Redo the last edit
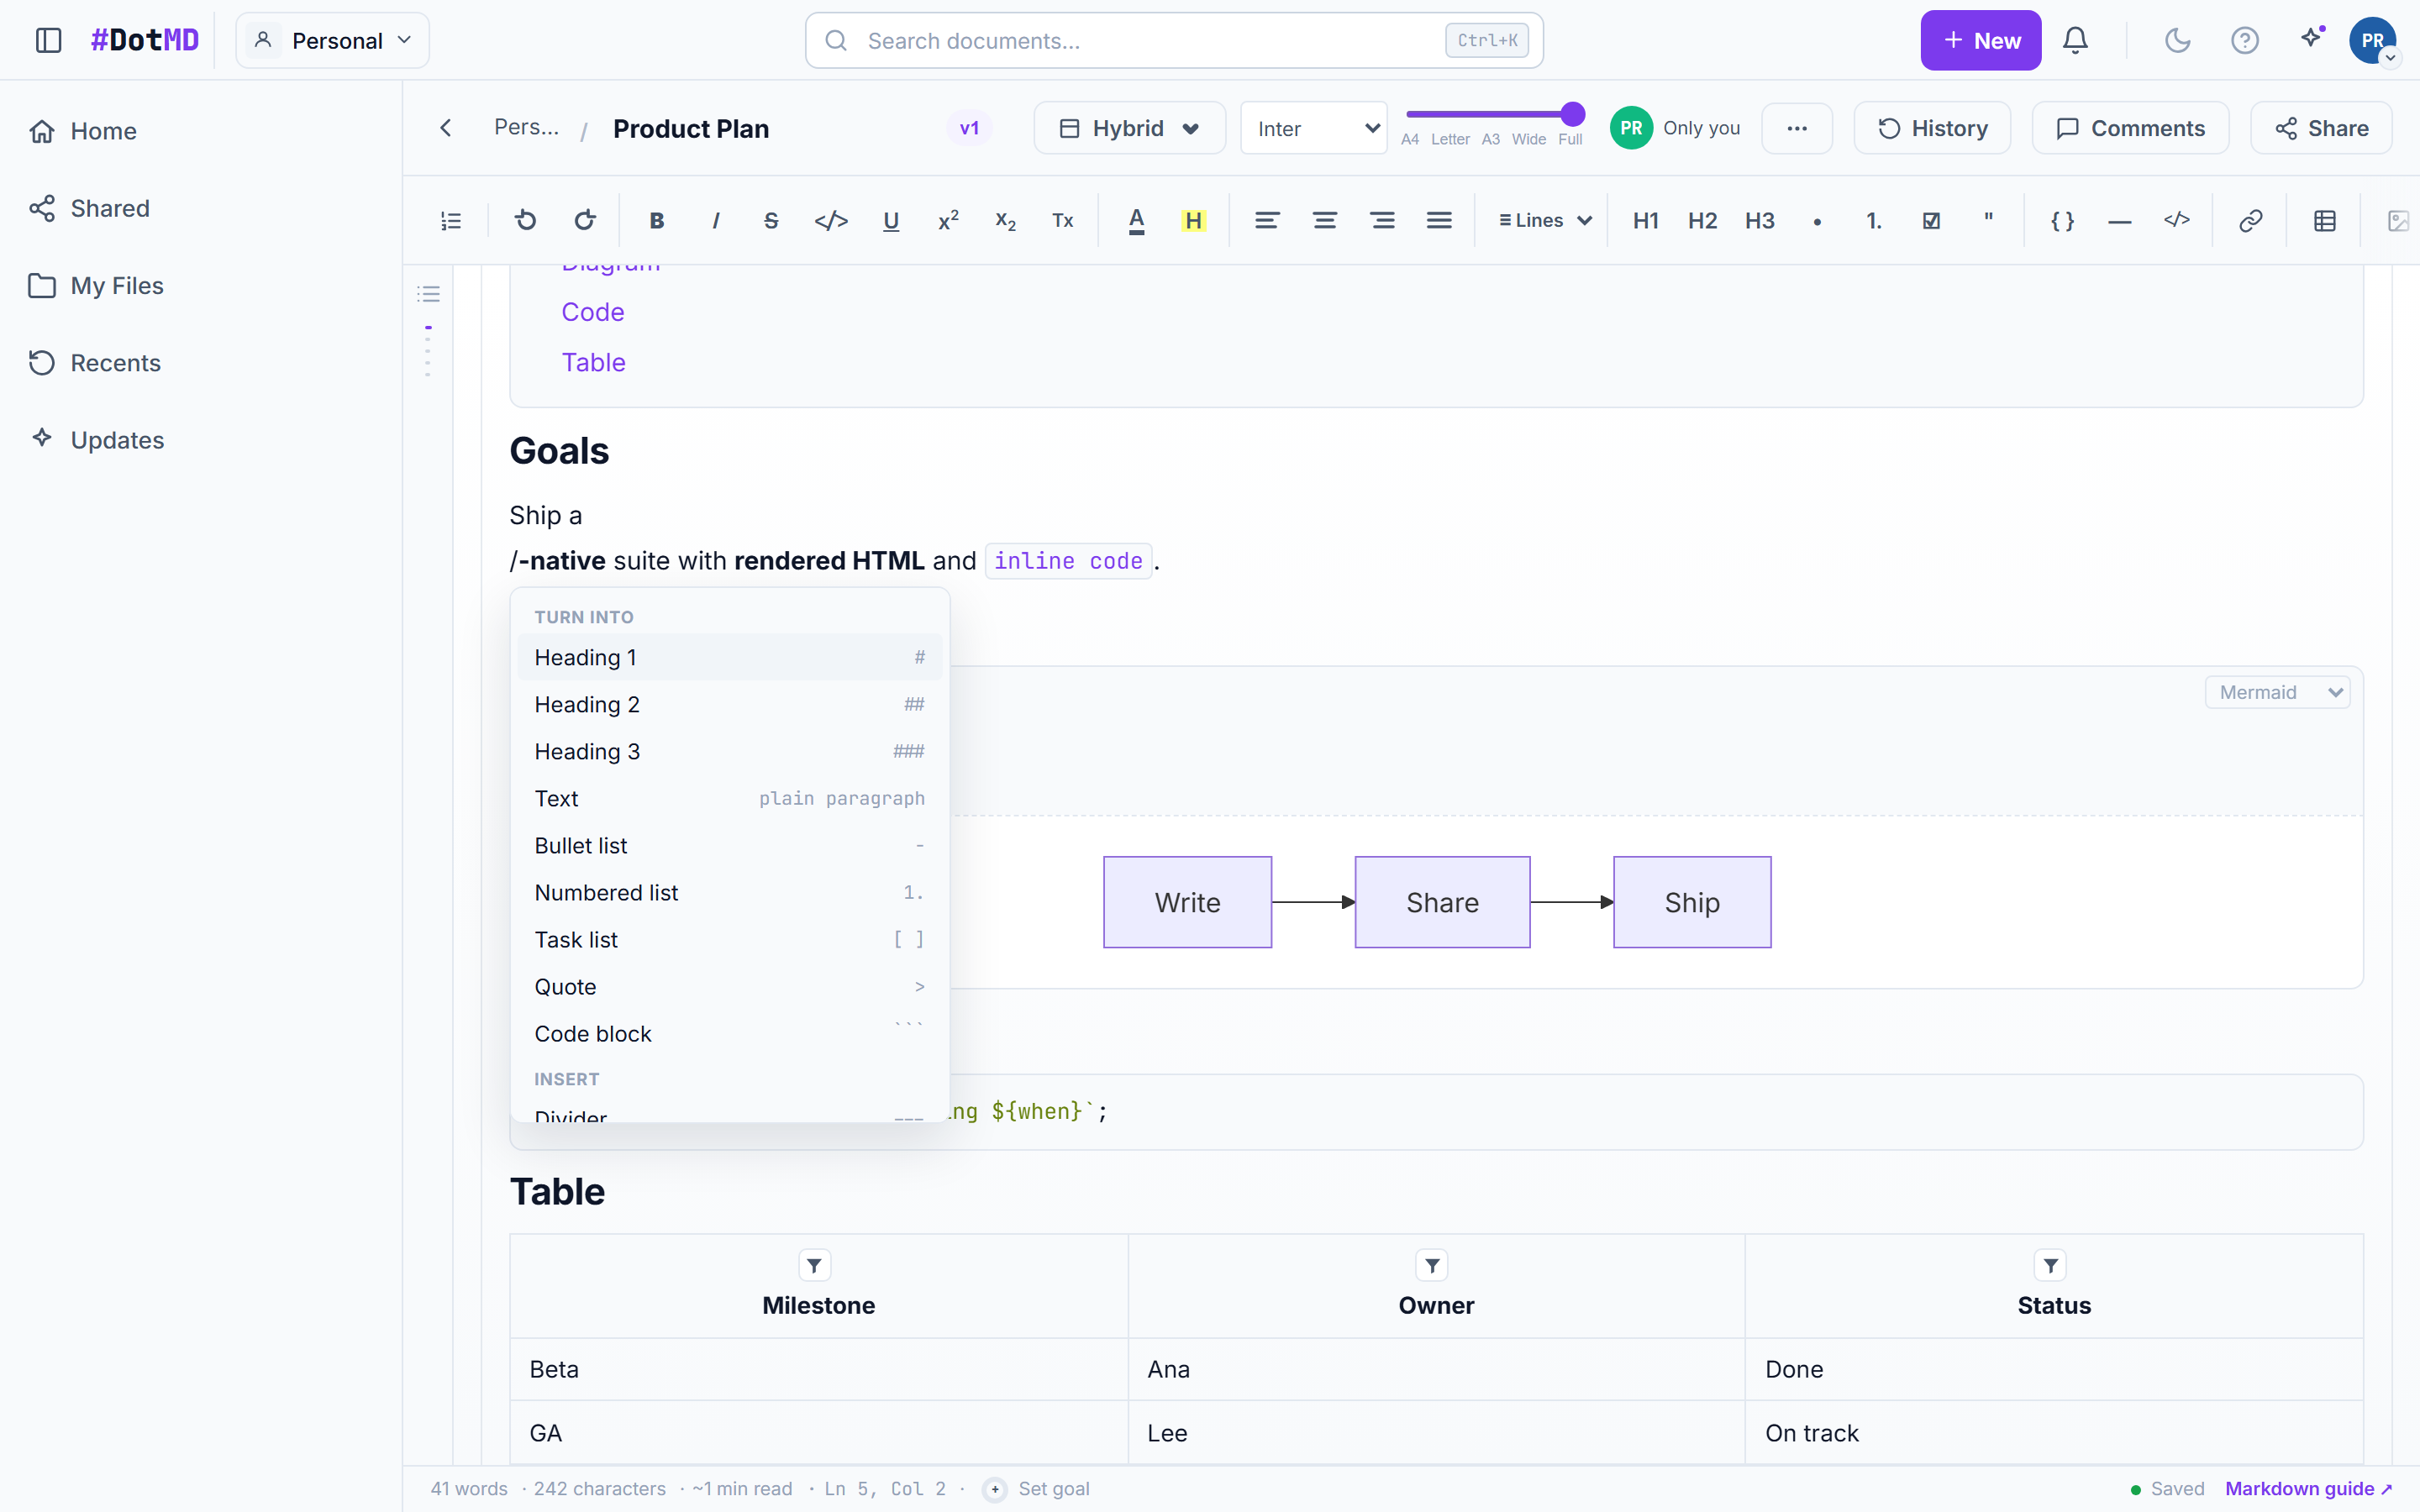2420x1512 pixels. point(584,220)
